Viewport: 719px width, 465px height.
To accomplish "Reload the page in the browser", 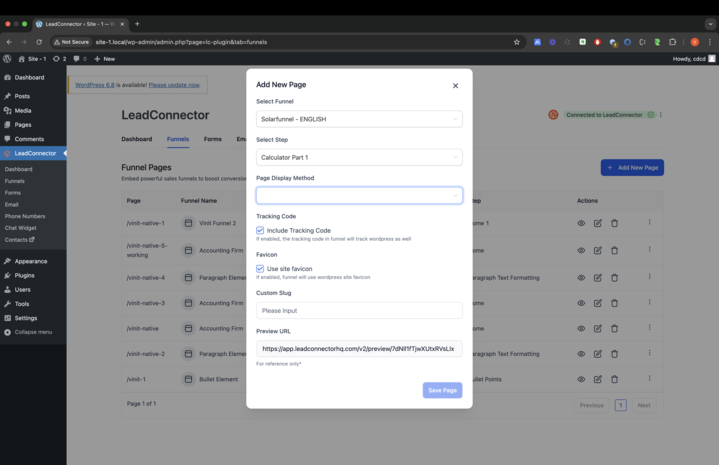I will (x=39, y=42).
